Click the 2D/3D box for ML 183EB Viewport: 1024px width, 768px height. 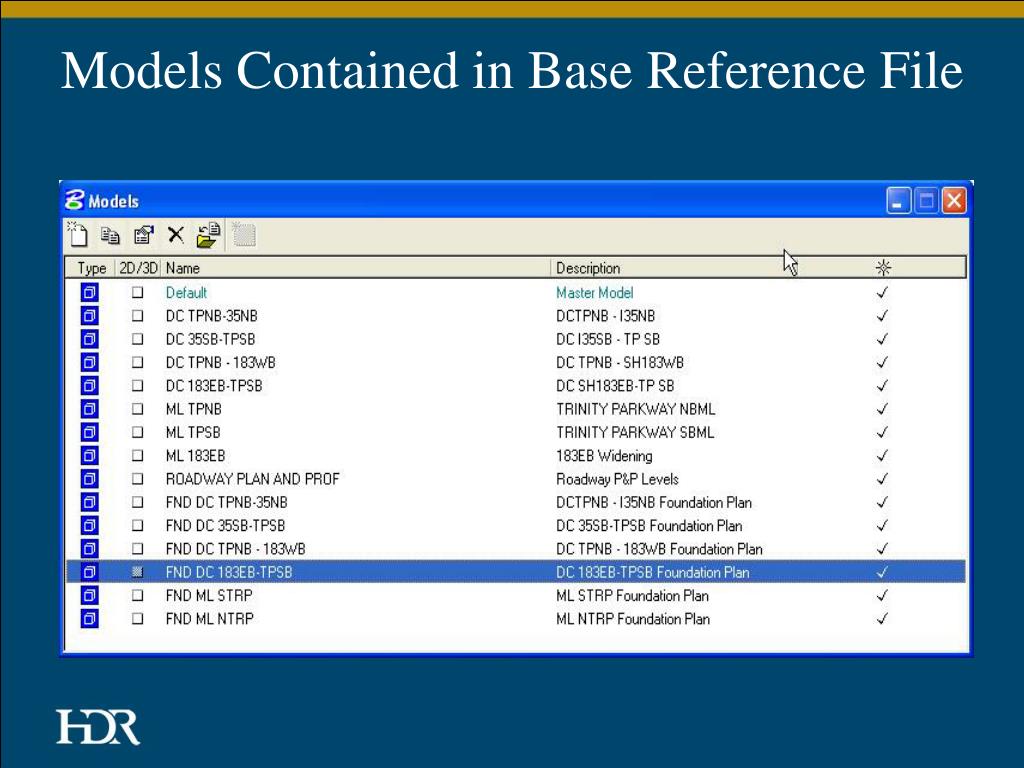[137, 456]
